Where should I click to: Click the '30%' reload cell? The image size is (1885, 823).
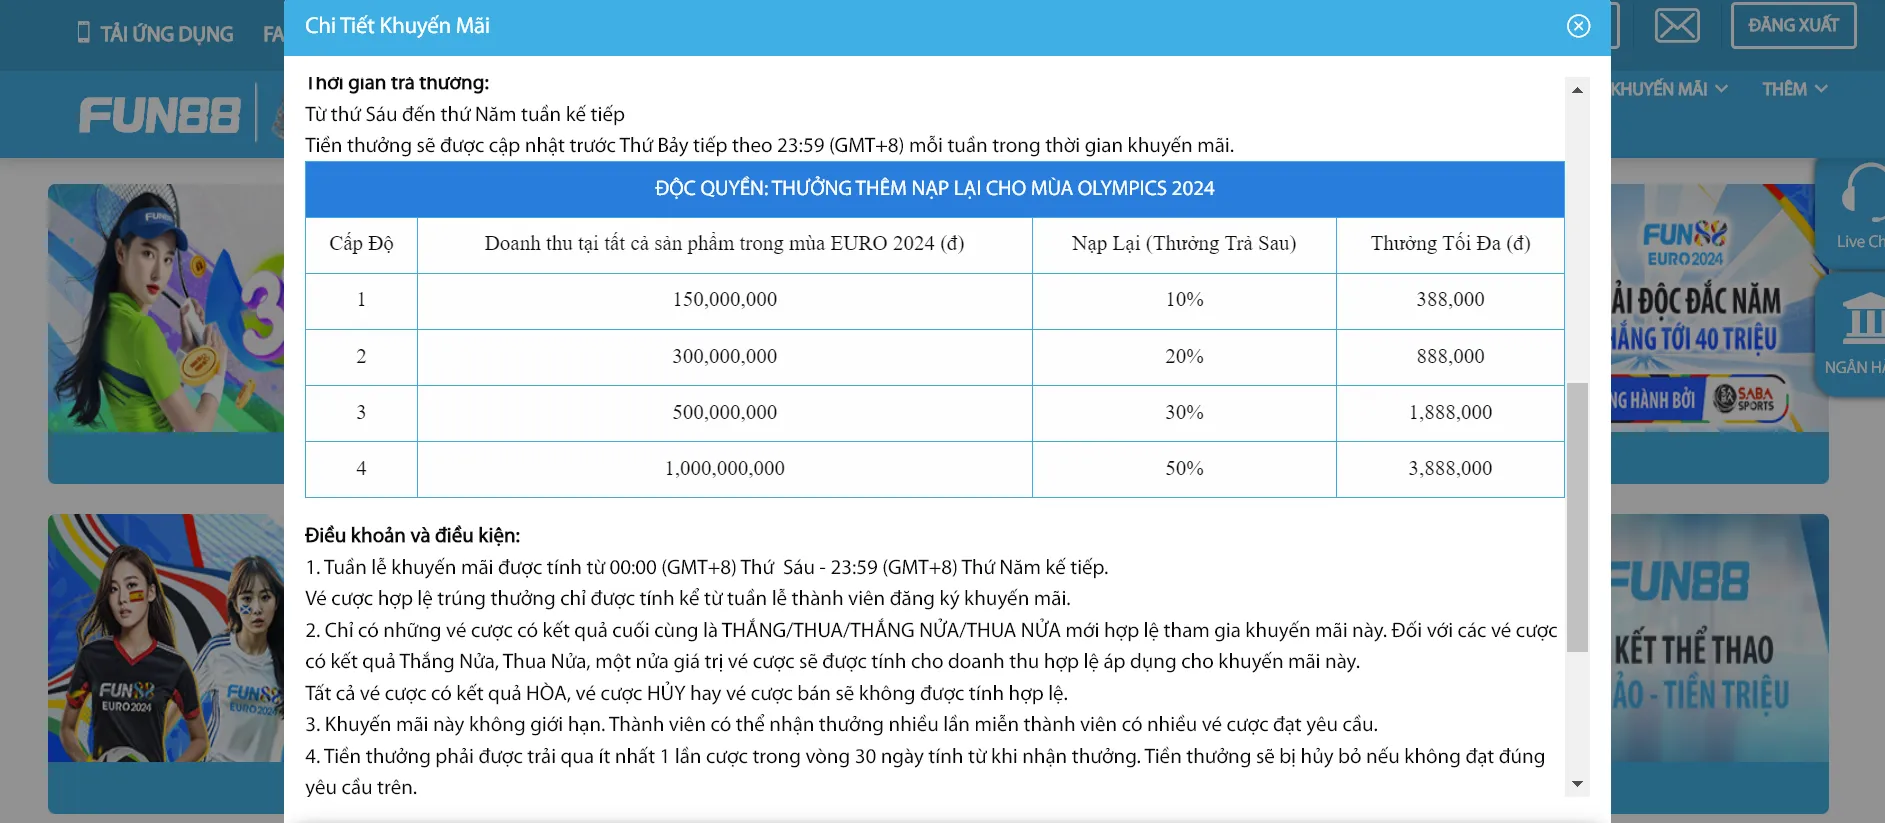coord(1184,413)
